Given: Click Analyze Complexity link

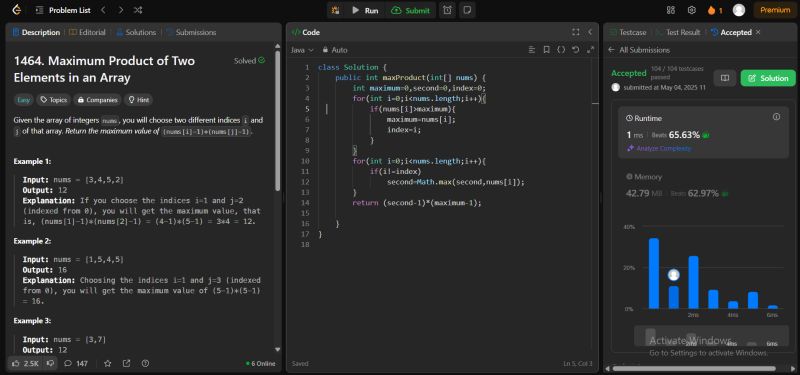Looking at the screenshot, I should 659,148.
